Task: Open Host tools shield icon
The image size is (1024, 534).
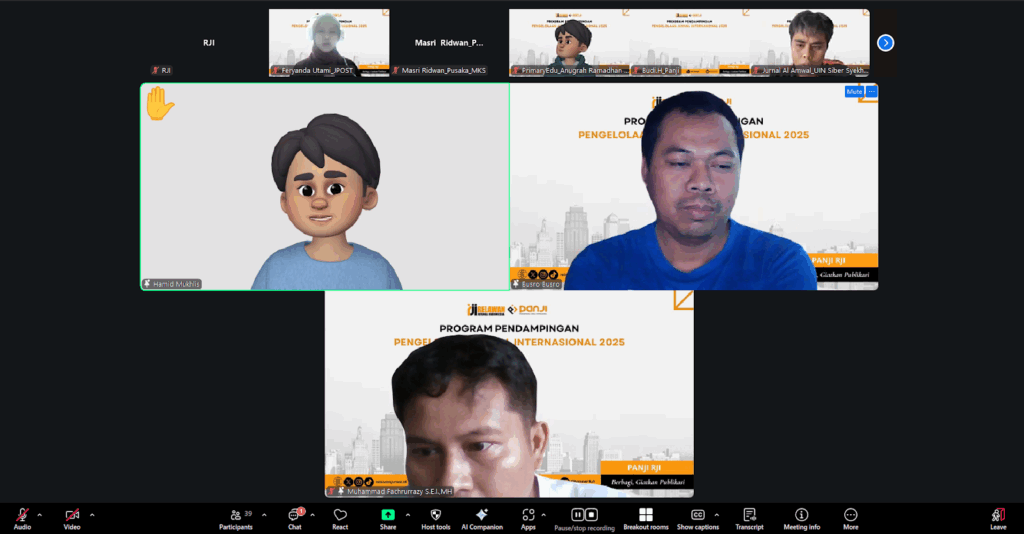Action: [x=436, y=515]
